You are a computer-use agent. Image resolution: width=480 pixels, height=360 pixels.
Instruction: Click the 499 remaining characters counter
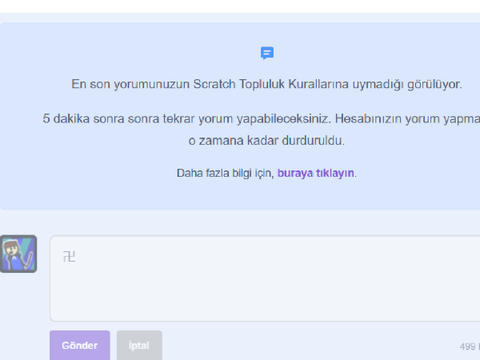pyautogui.click(x=470, y=347)
